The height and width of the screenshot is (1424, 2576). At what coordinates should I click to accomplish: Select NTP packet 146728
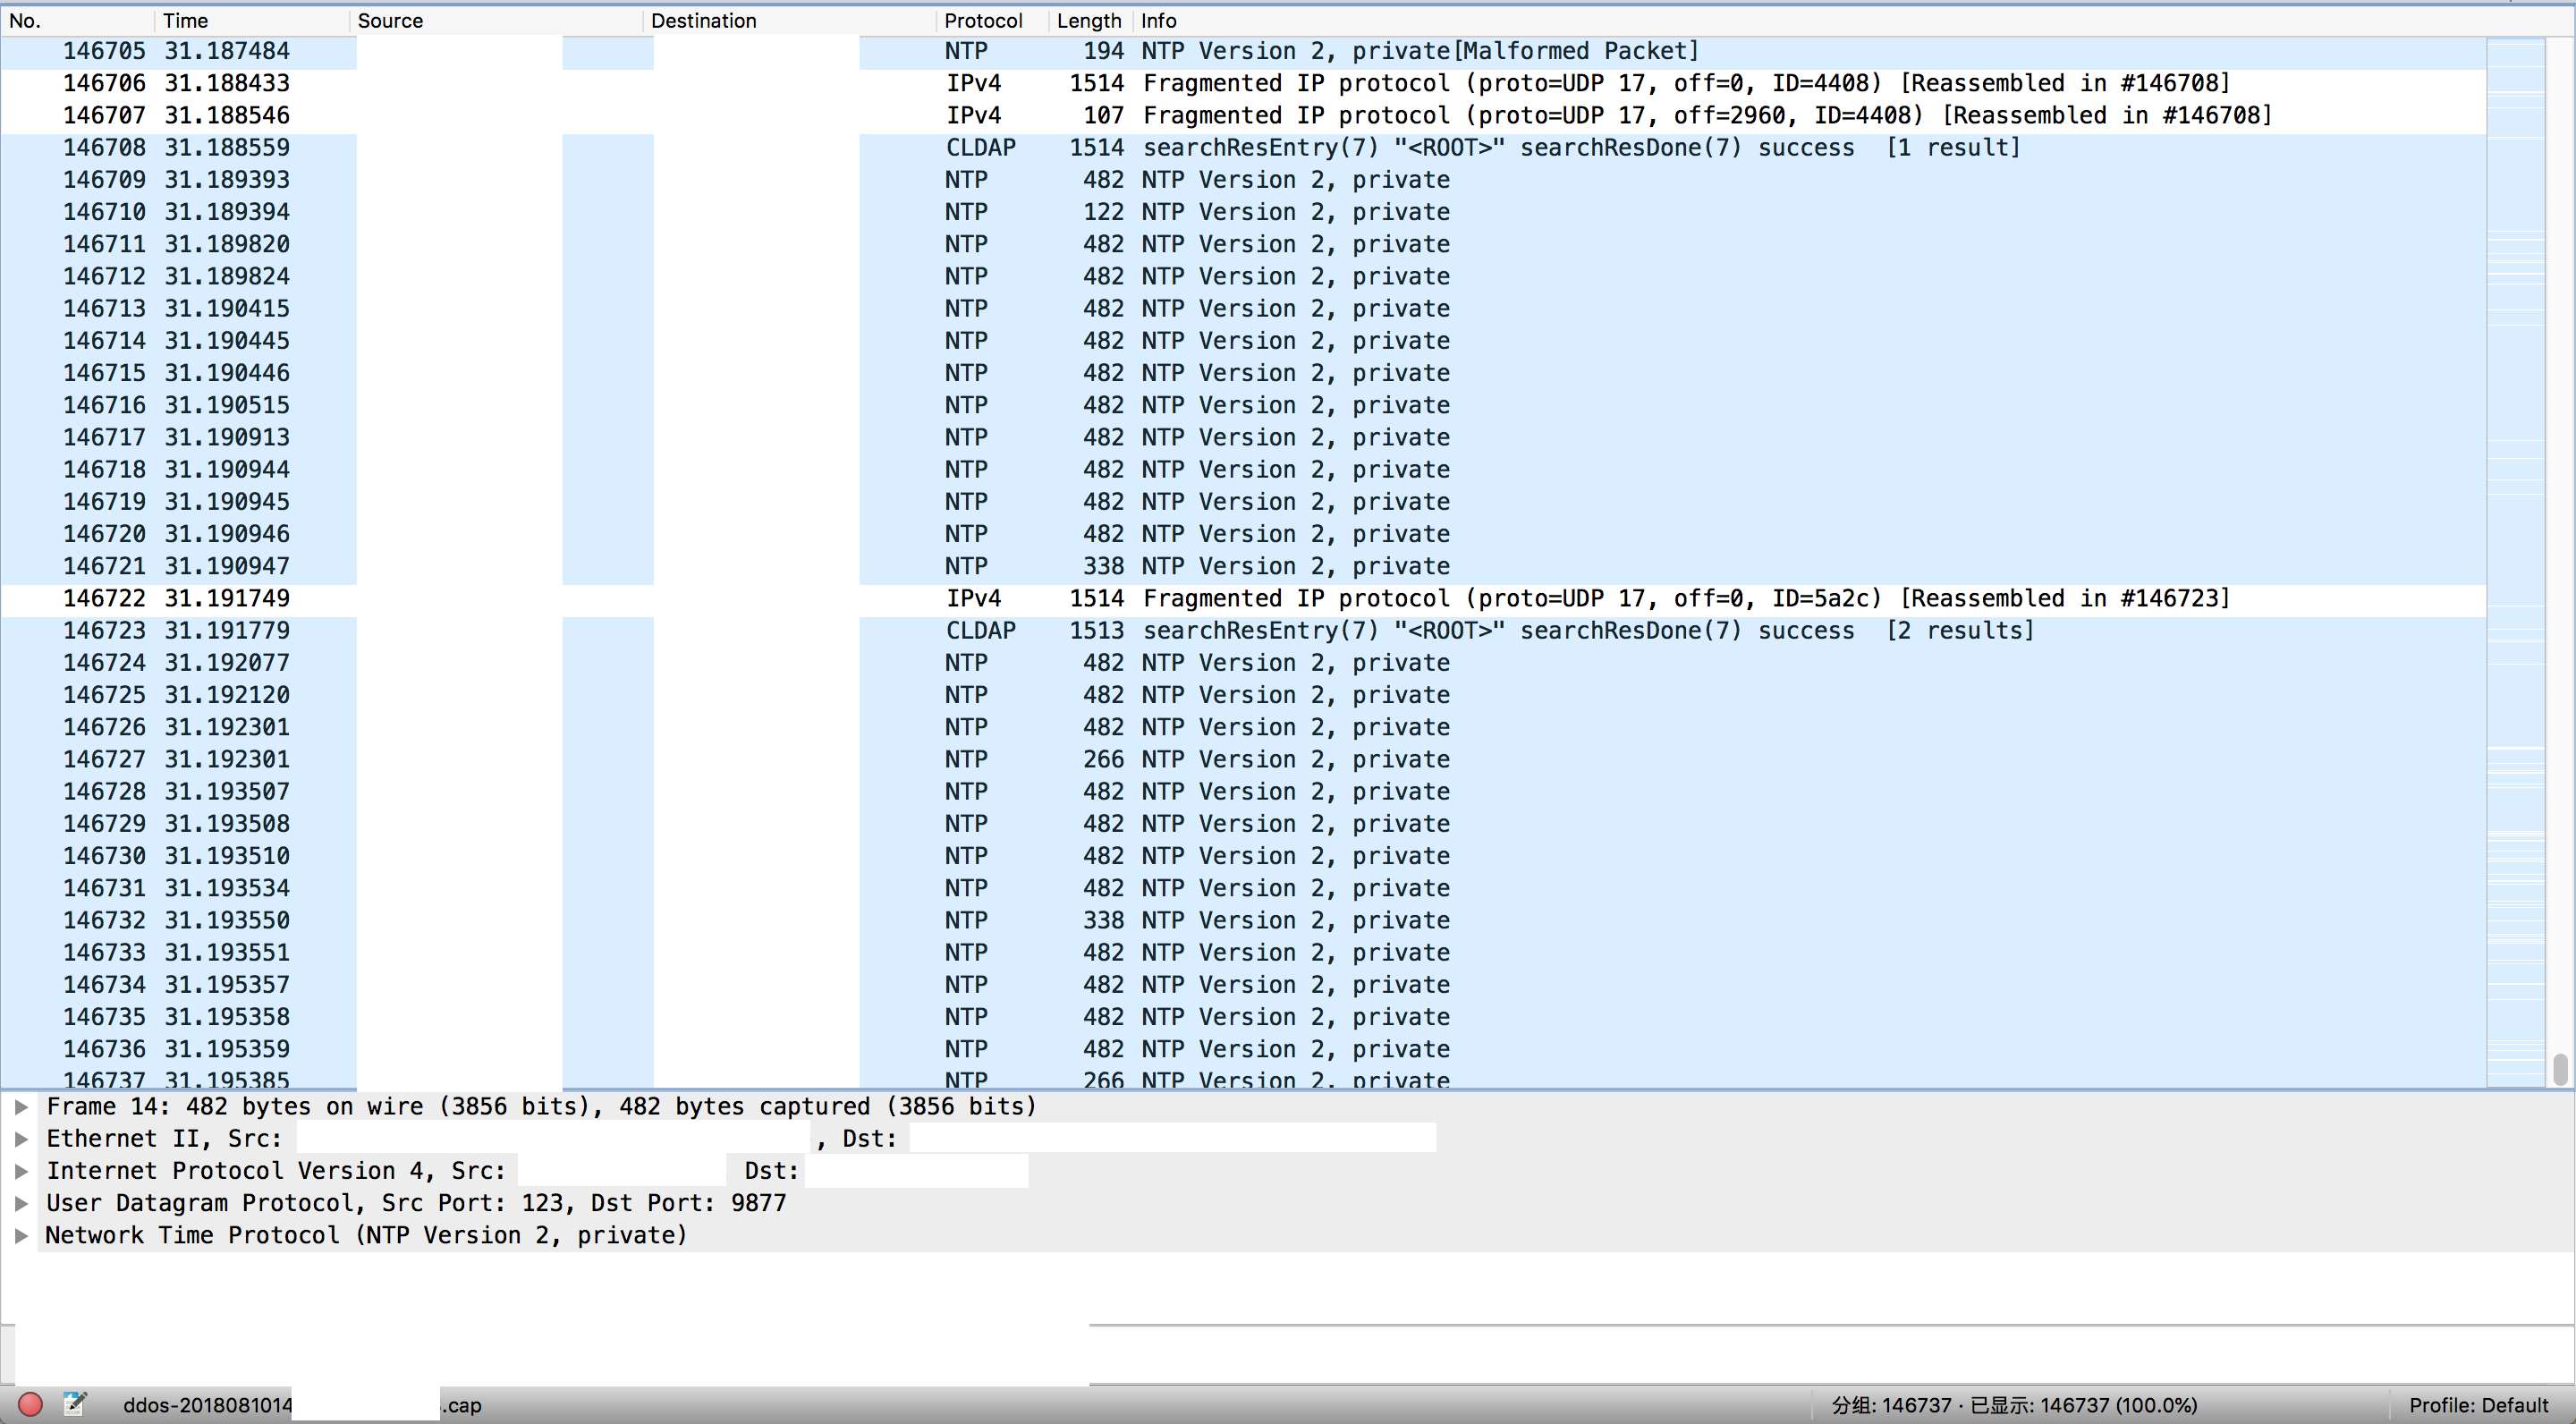coord(1243,791)
